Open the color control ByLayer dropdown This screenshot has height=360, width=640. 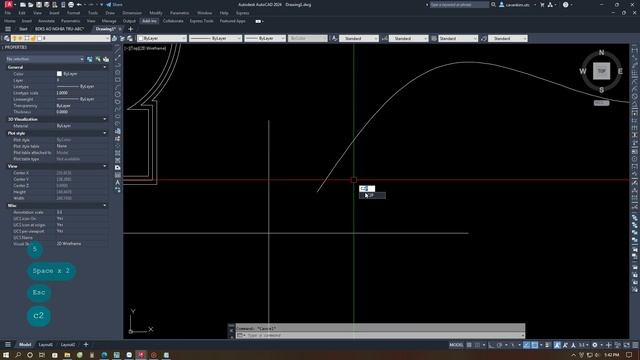click(162, 38)
